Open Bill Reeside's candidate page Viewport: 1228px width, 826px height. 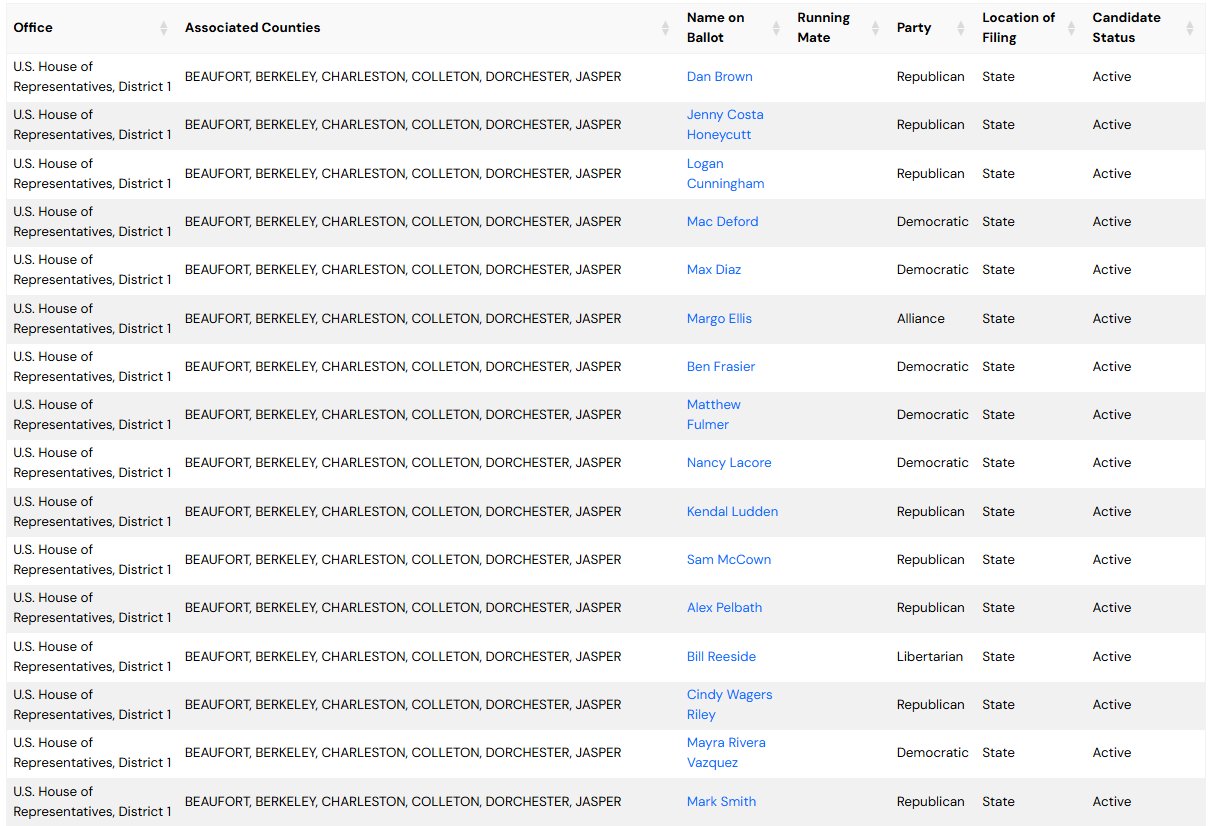[x=721, y=657]
